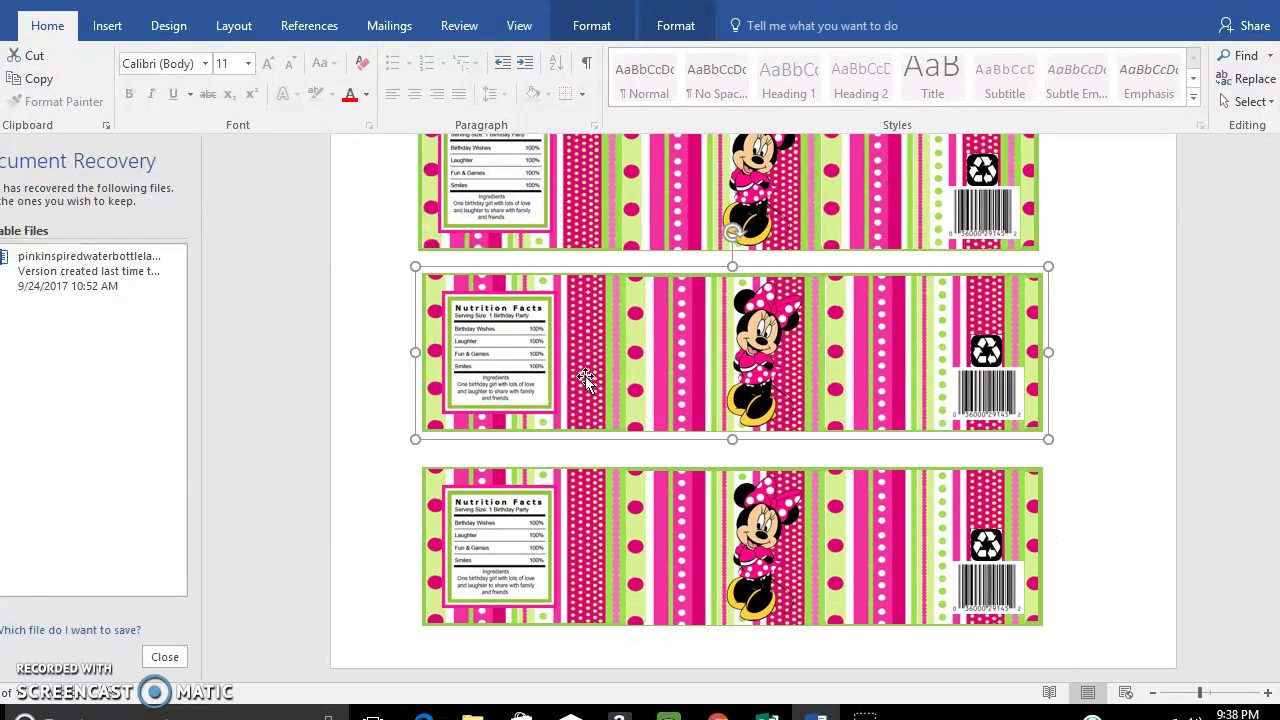
Task: Open the Calibri (Body) font dropdown
Action: [x=205, y=64]
